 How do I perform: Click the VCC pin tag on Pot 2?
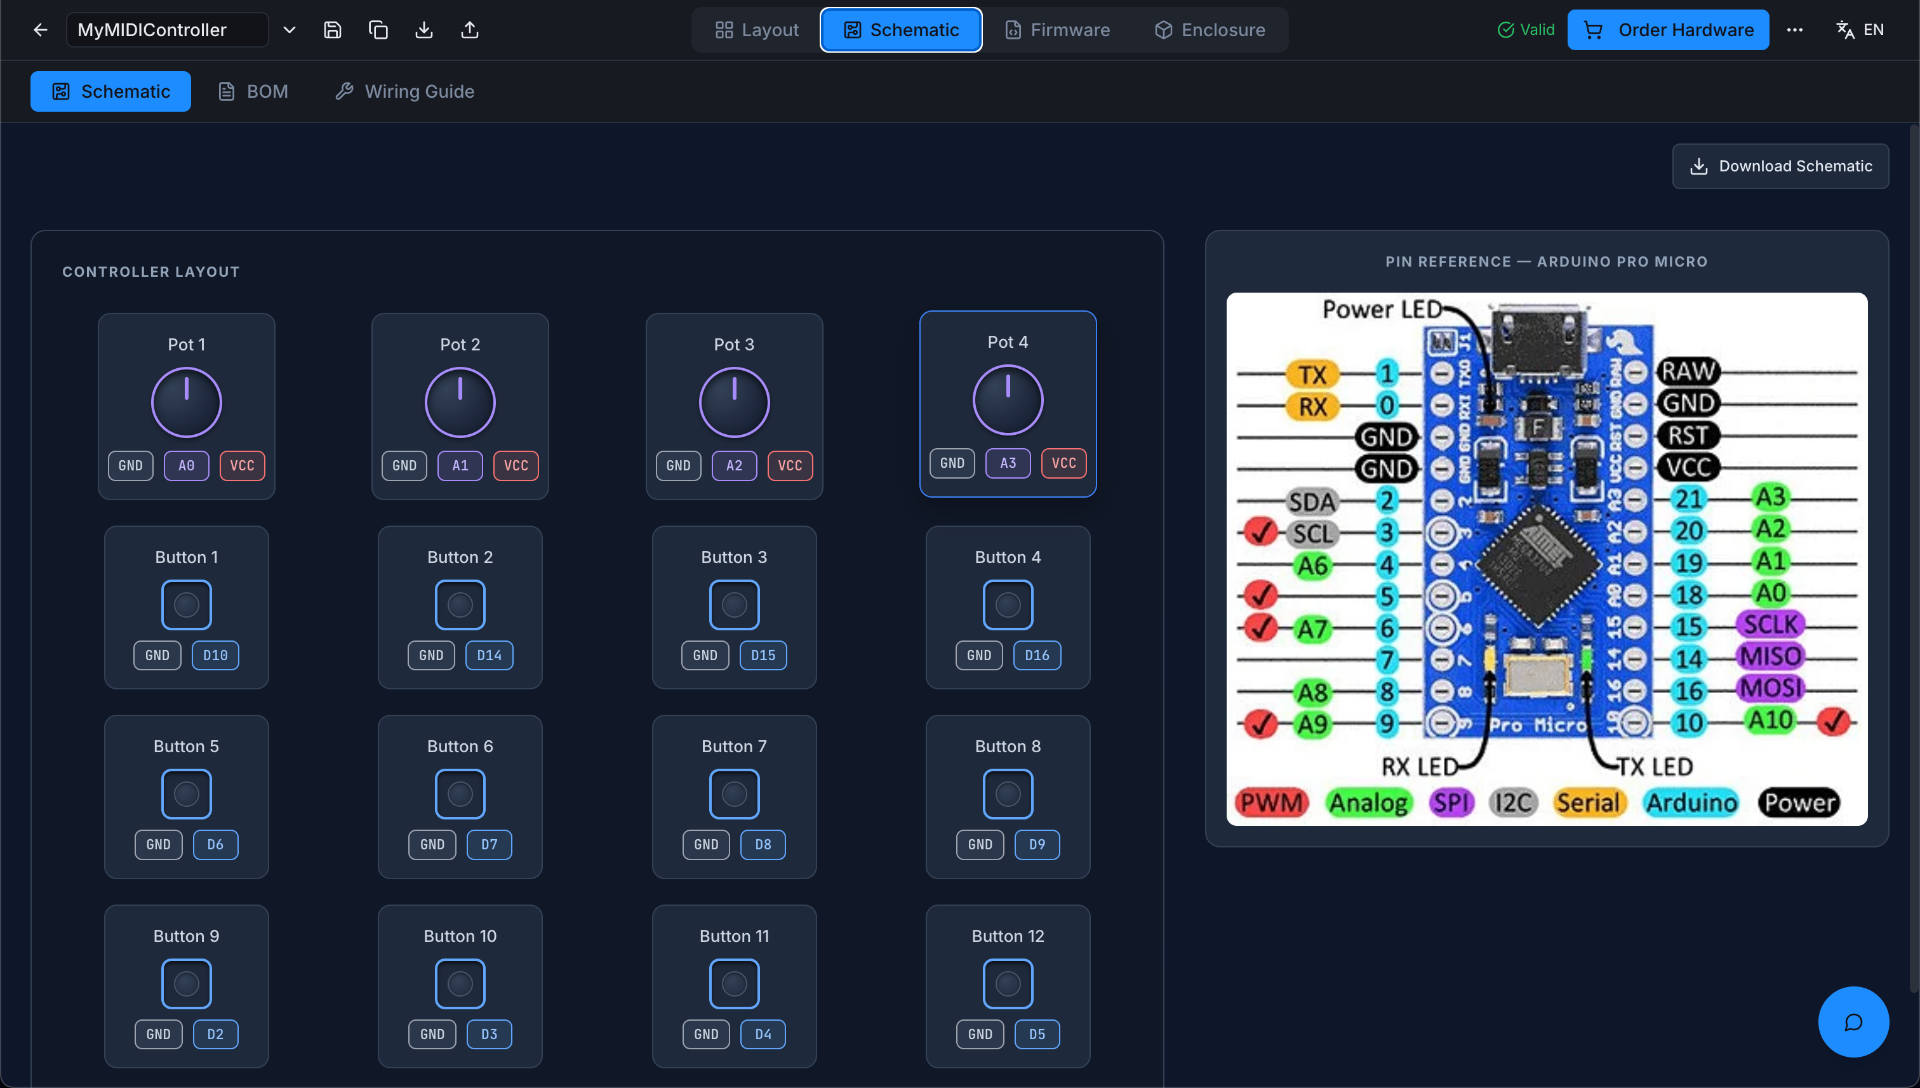516,466
